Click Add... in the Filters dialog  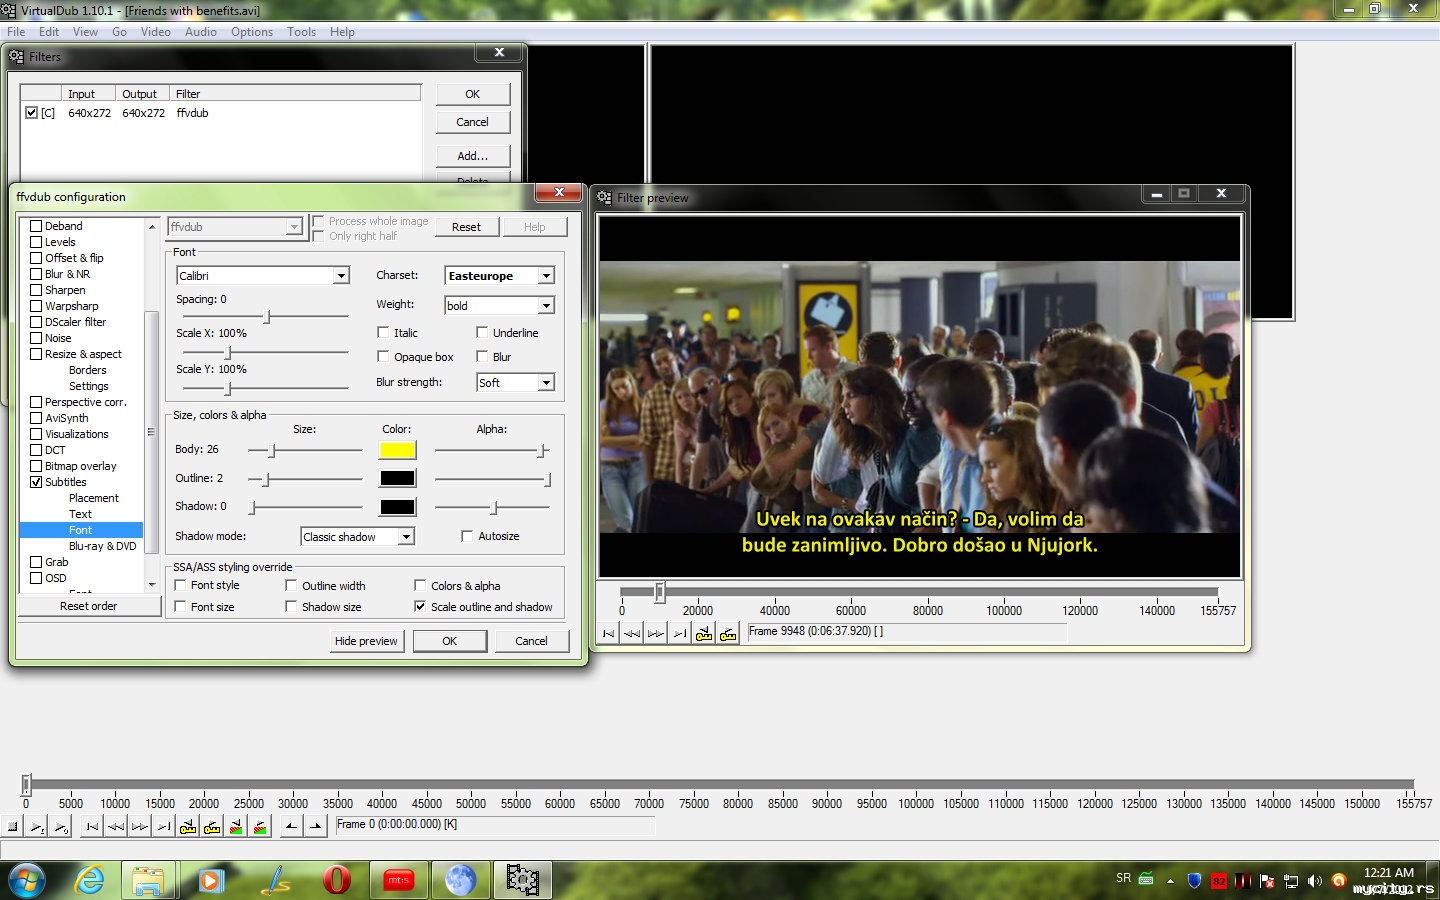(472, 156)
